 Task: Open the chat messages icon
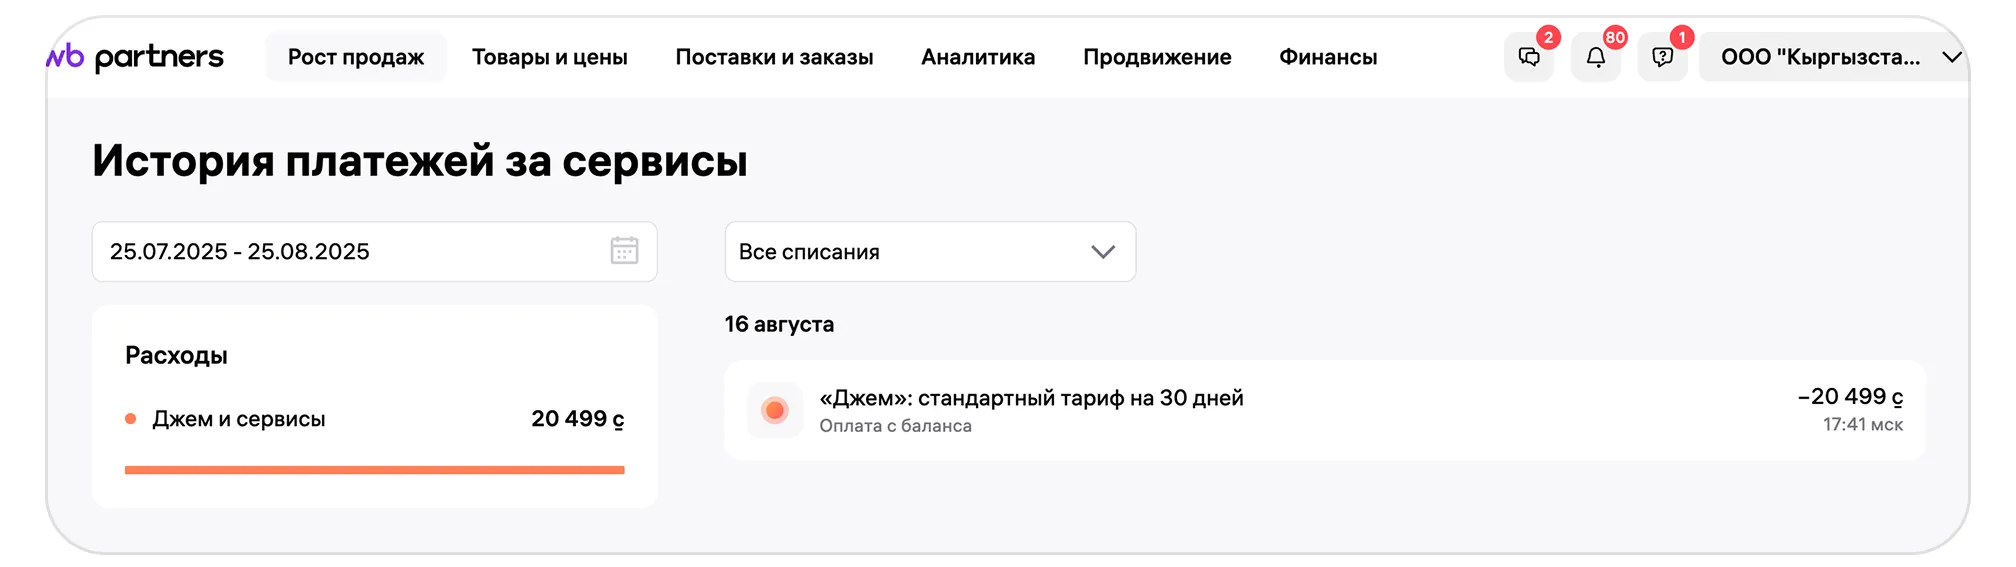(x=1529, y=57)
